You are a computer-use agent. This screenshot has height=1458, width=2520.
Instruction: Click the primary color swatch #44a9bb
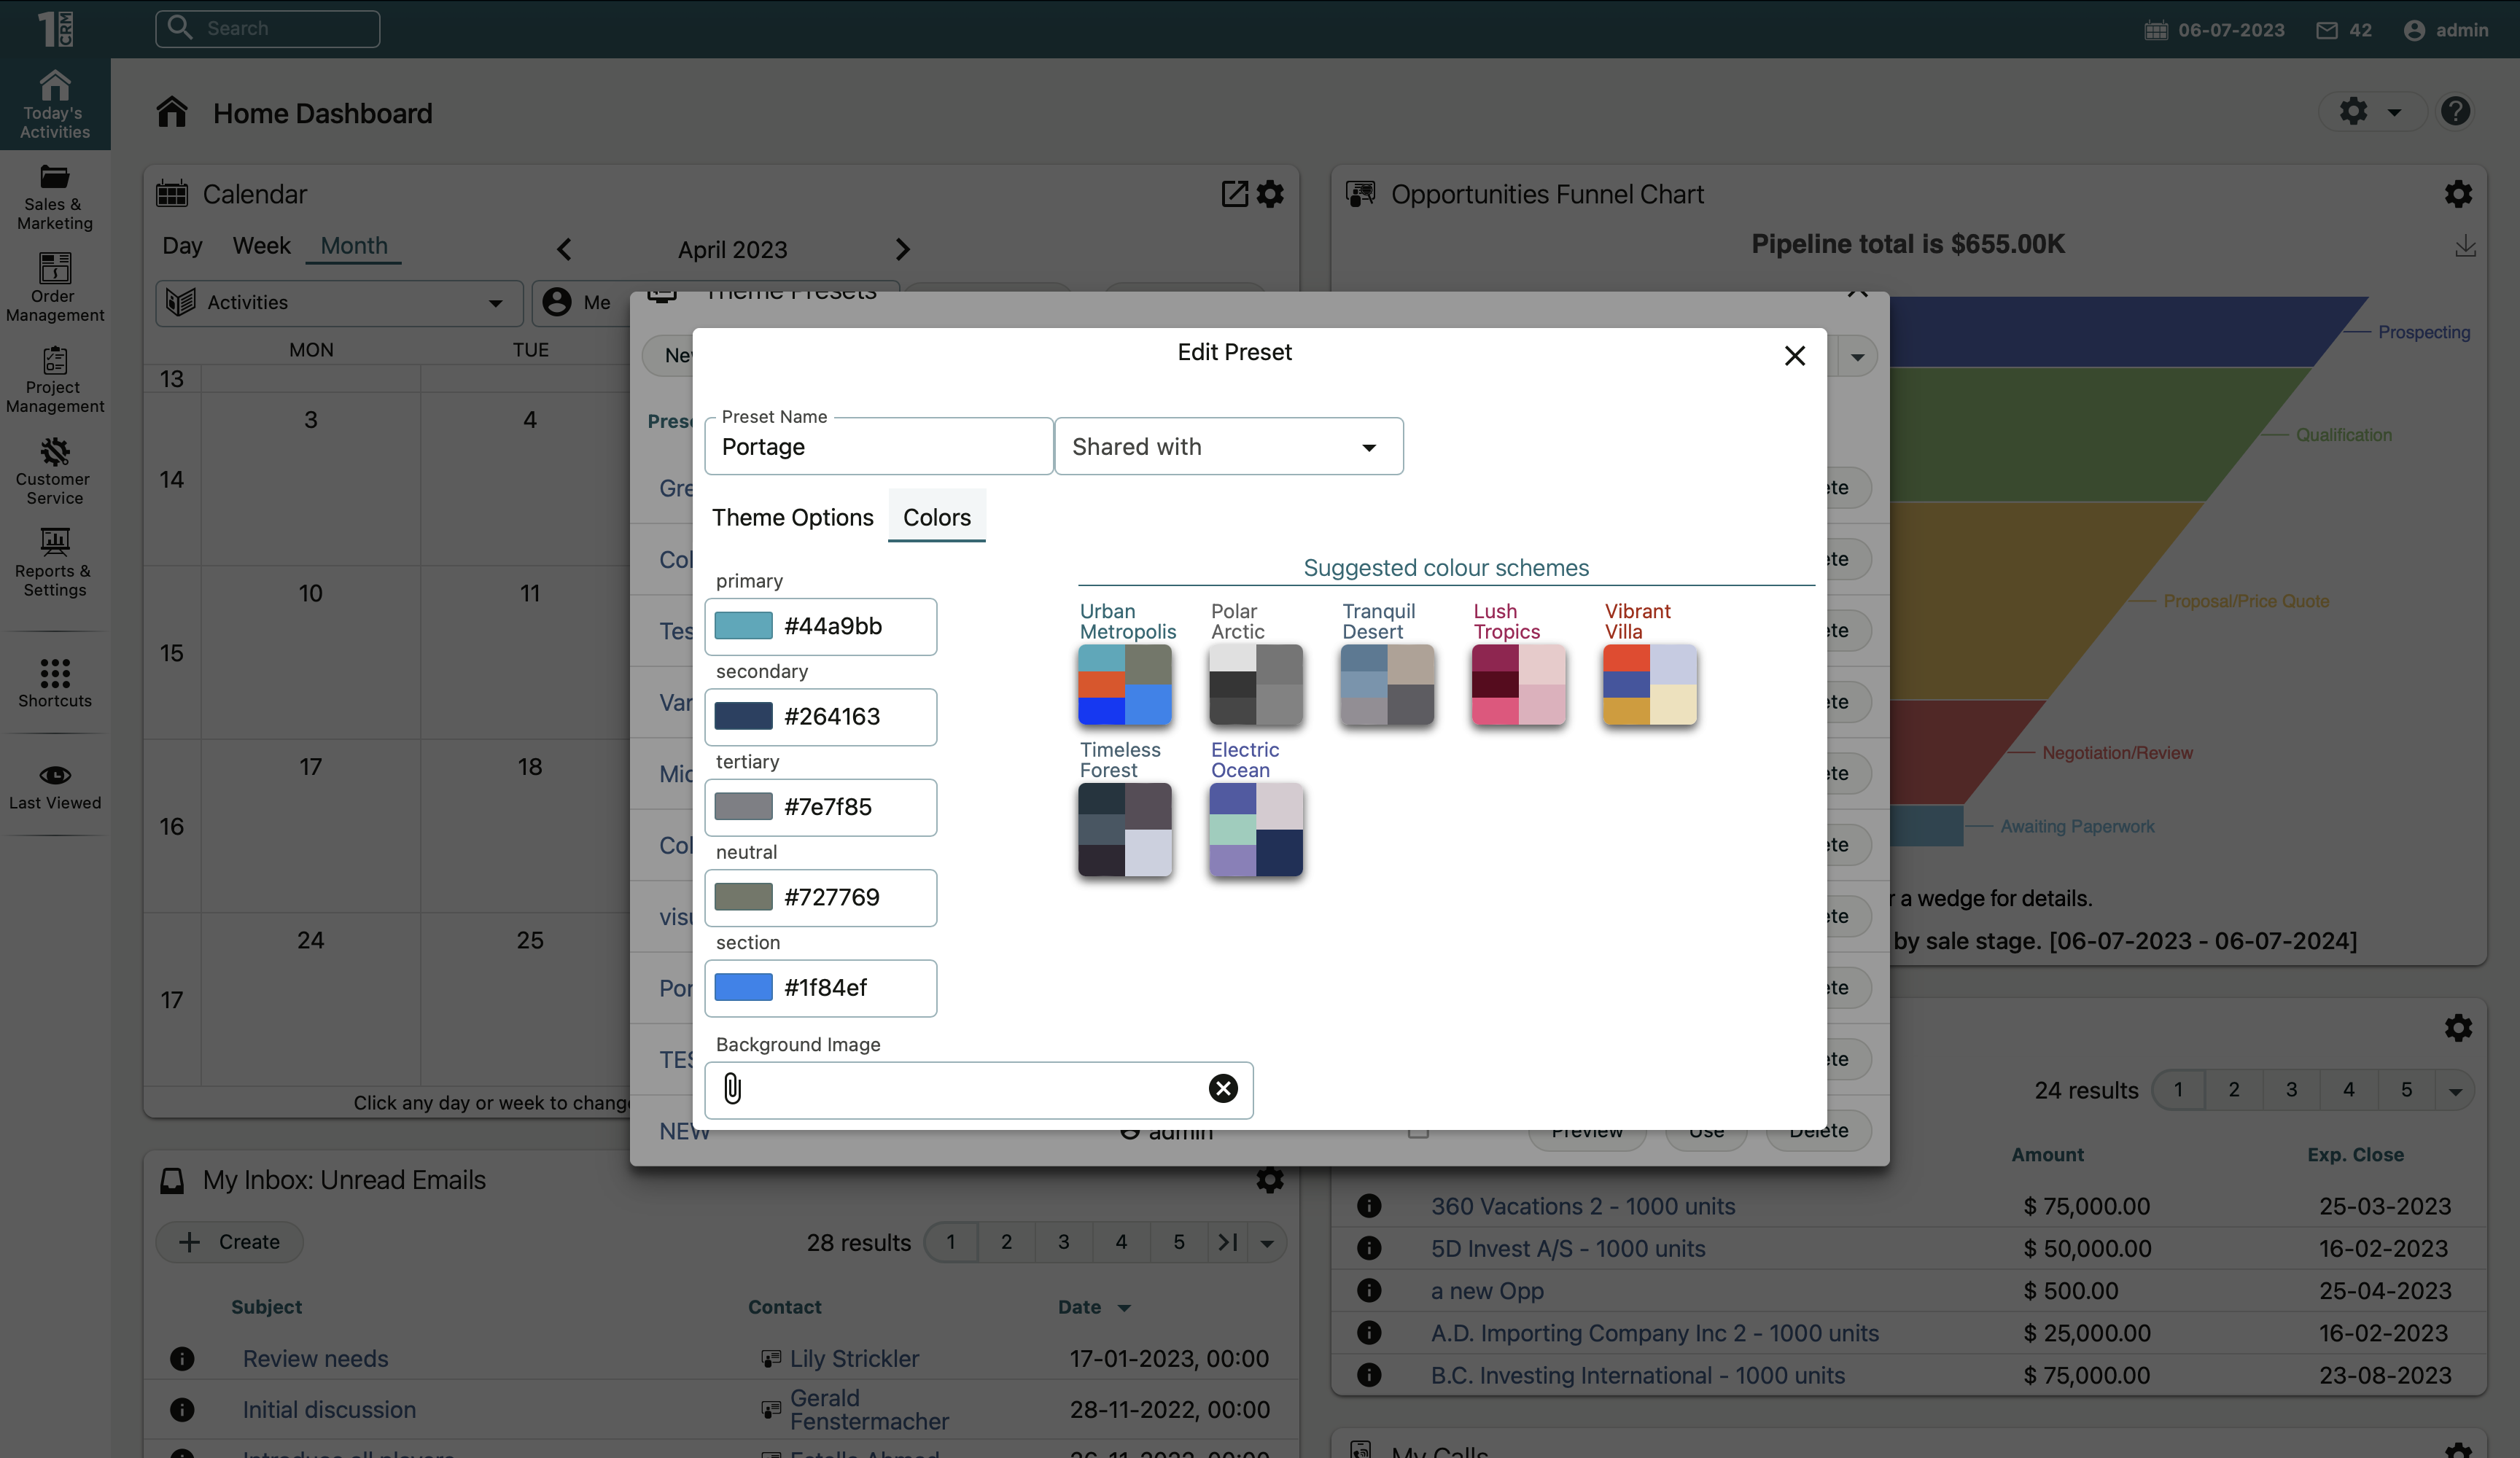(x=743, y=626)
